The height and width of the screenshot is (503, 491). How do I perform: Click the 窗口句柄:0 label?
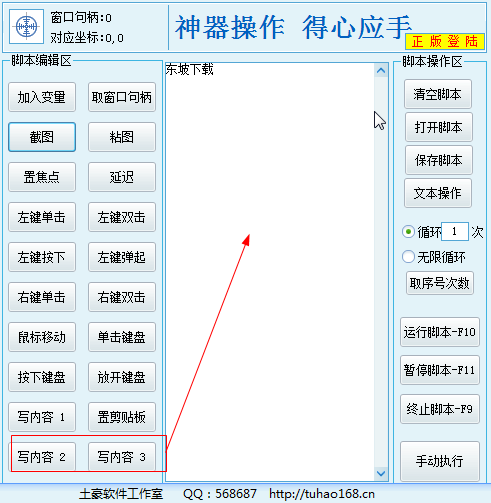point(81,17)
